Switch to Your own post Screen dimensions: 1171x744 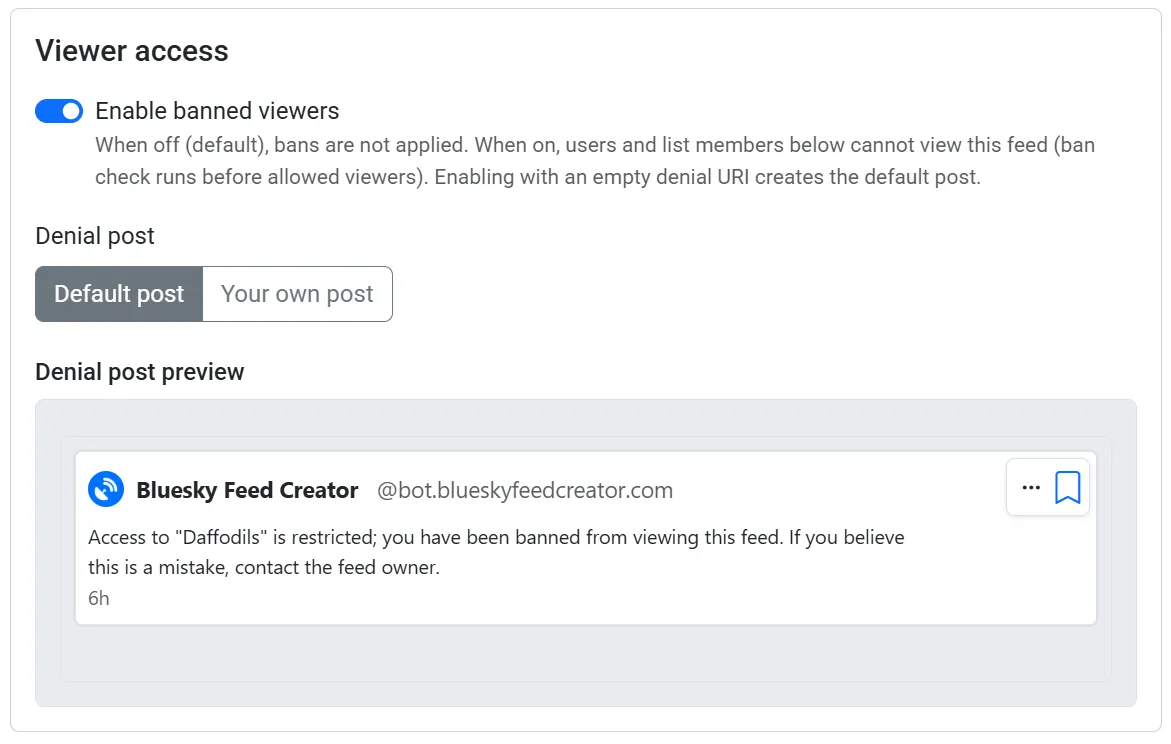click(297, 294)
